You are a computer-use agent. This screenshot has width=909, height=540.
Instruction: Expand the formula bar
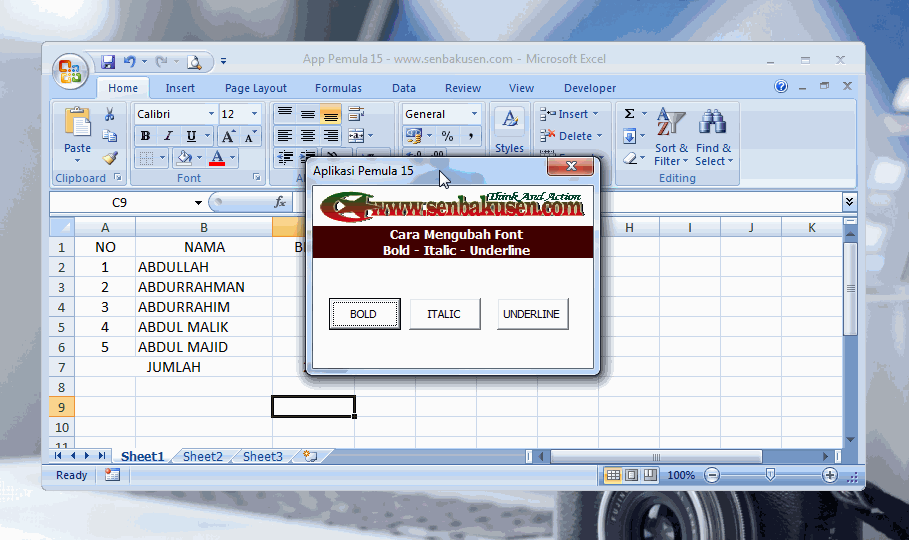click(849, 202)
